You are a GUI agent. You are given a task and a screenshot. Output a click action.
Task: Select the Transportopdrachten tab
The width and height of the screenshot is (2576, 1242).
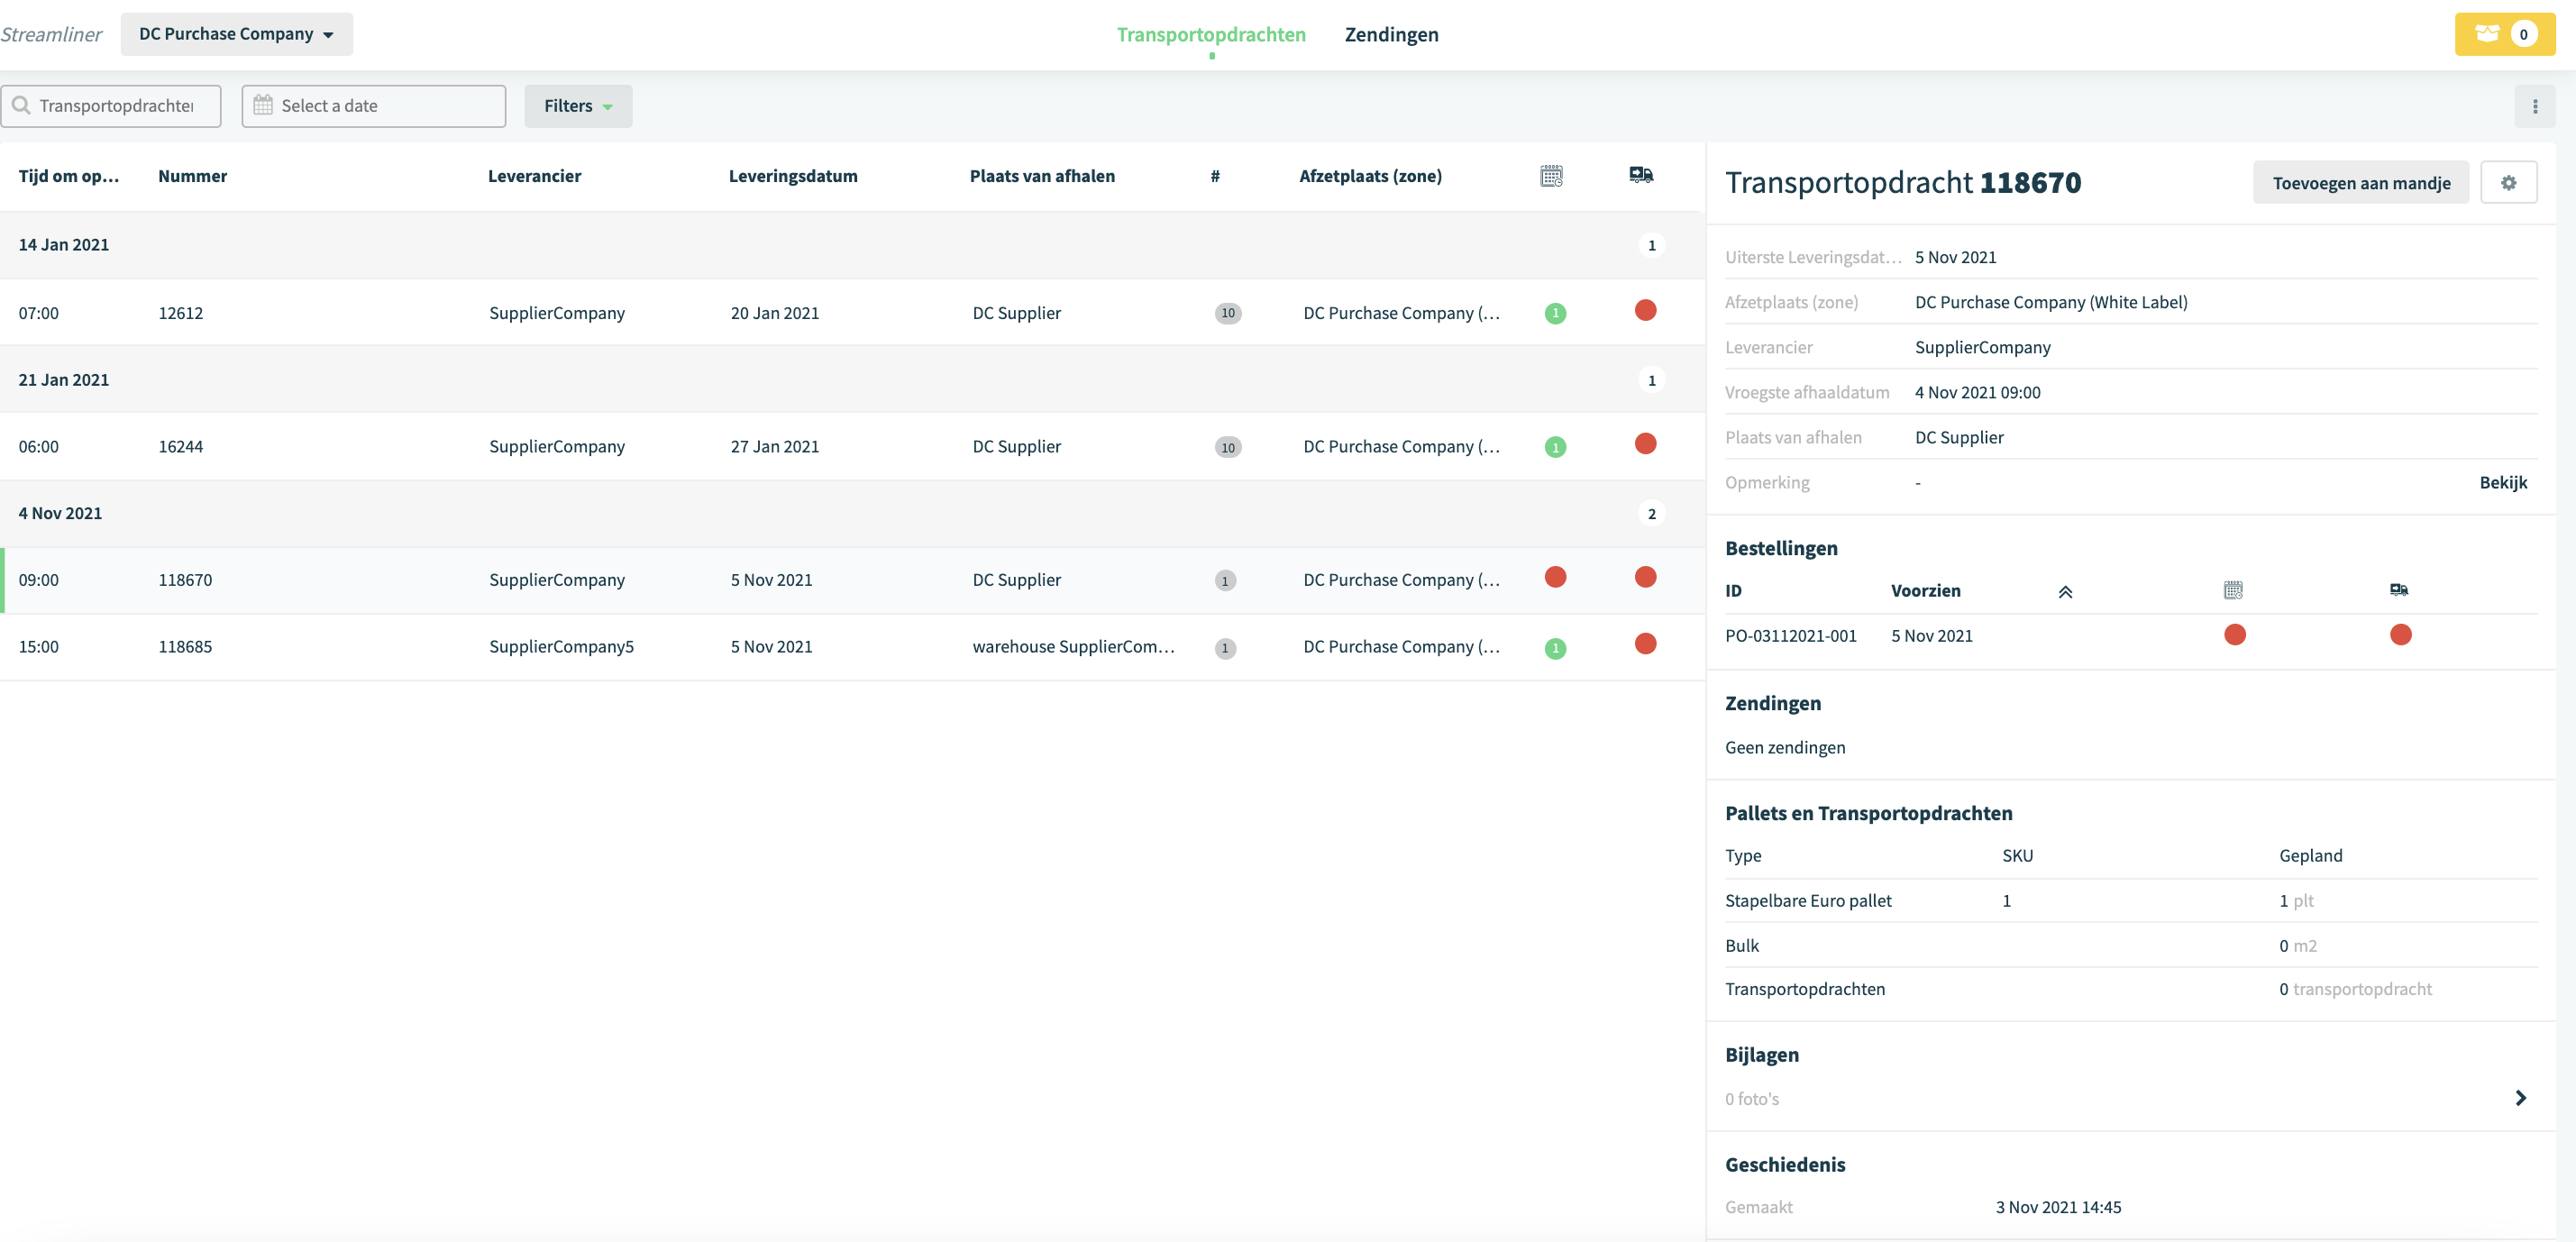click(x=1211, y=34)
